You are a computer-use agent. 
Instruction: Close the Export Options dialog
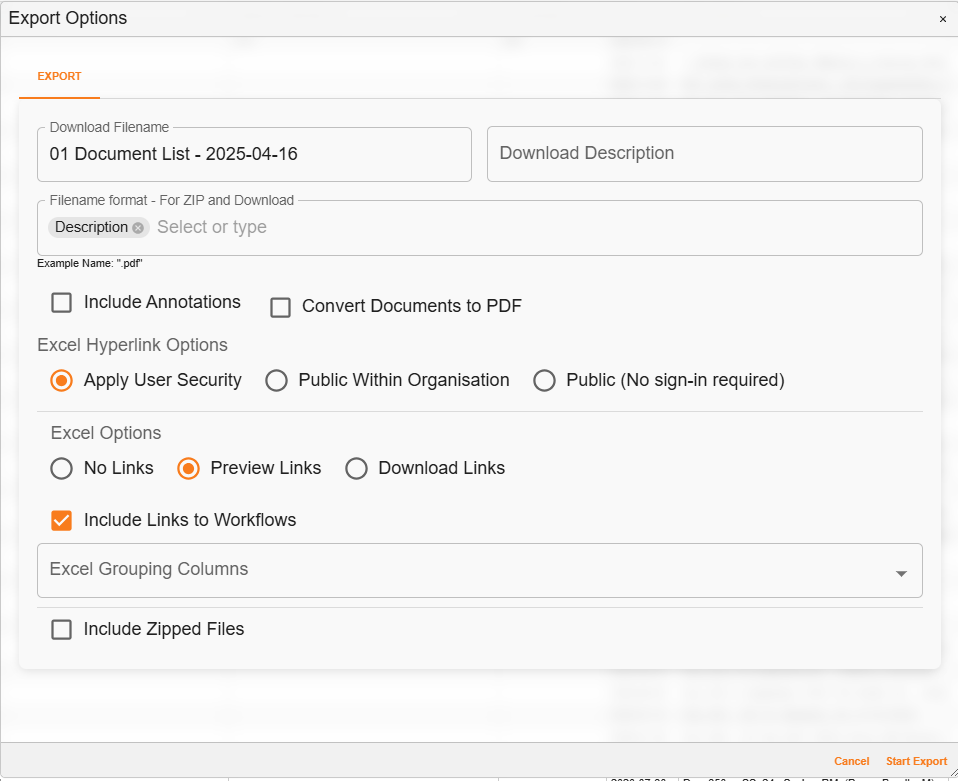942,18
